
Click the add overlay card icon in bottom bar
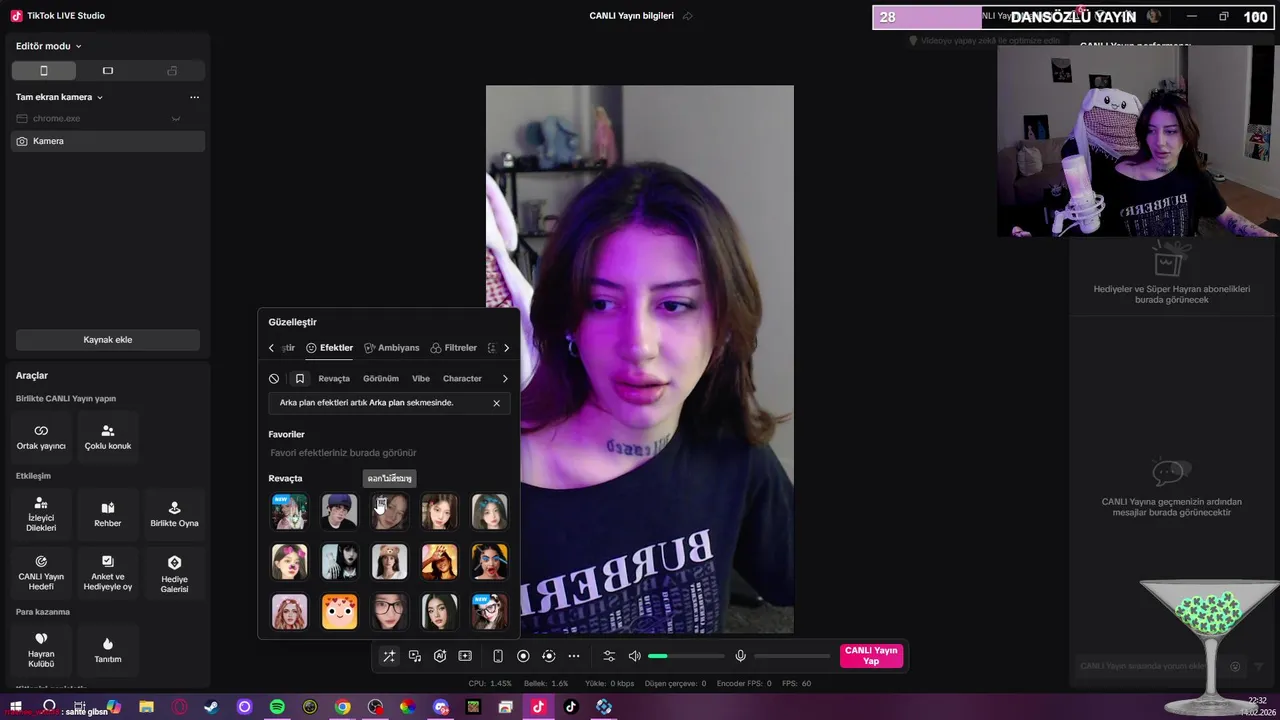tap(465, 656)
